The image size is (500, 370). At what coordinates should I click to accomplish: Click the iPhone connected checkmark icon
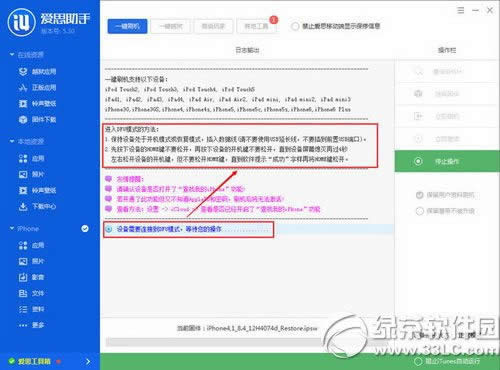click(85, 228)
